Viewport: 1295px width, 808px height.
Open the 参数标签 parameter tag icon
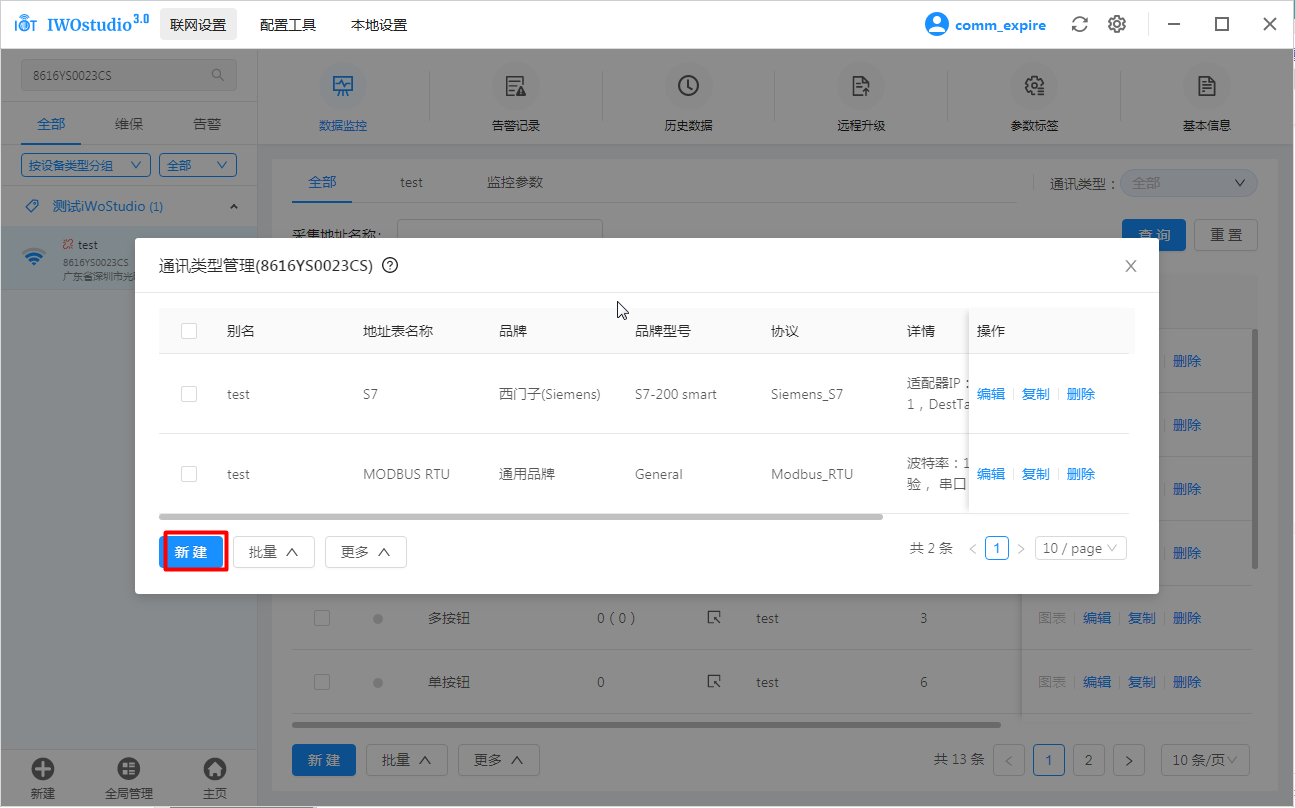coord(1034,87)
